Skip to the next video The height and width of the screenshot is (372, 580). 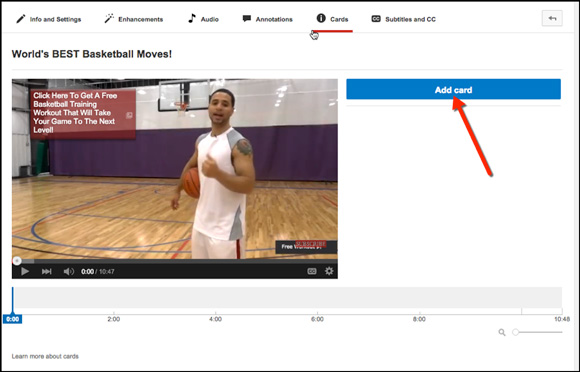click(46, 271)
